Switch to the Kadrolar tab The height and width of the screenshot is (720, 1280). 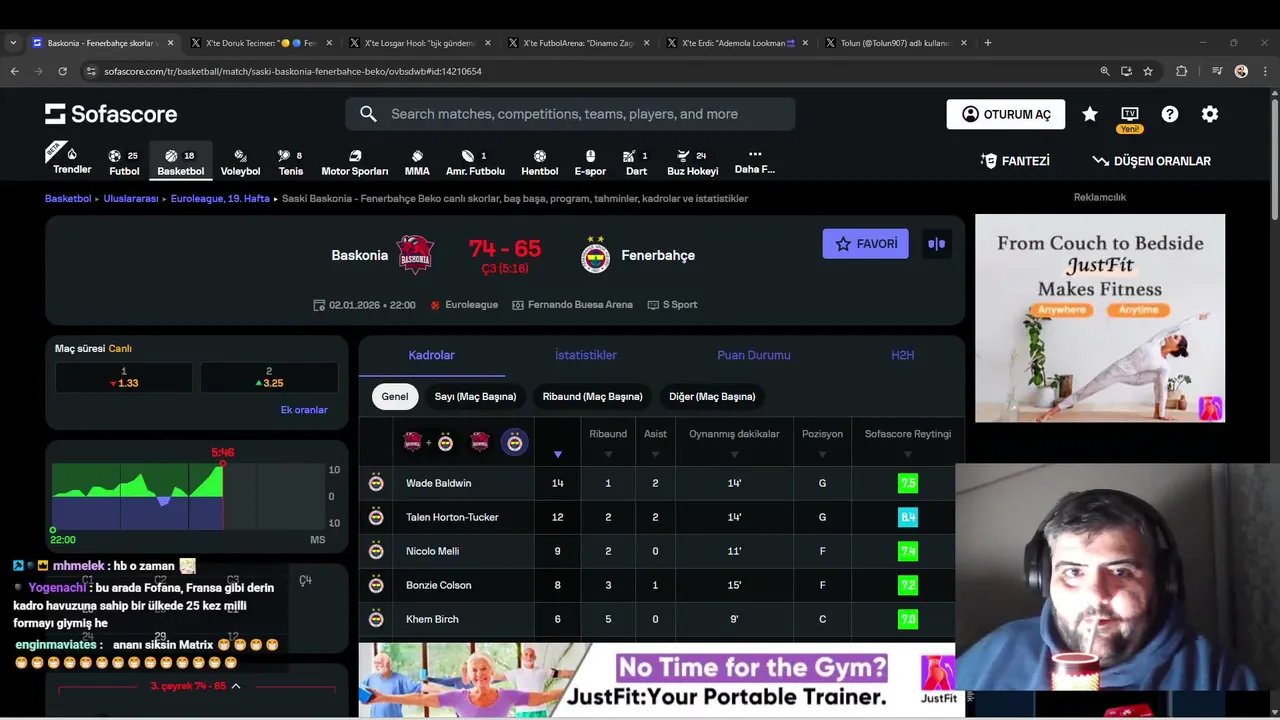(431, 355)
